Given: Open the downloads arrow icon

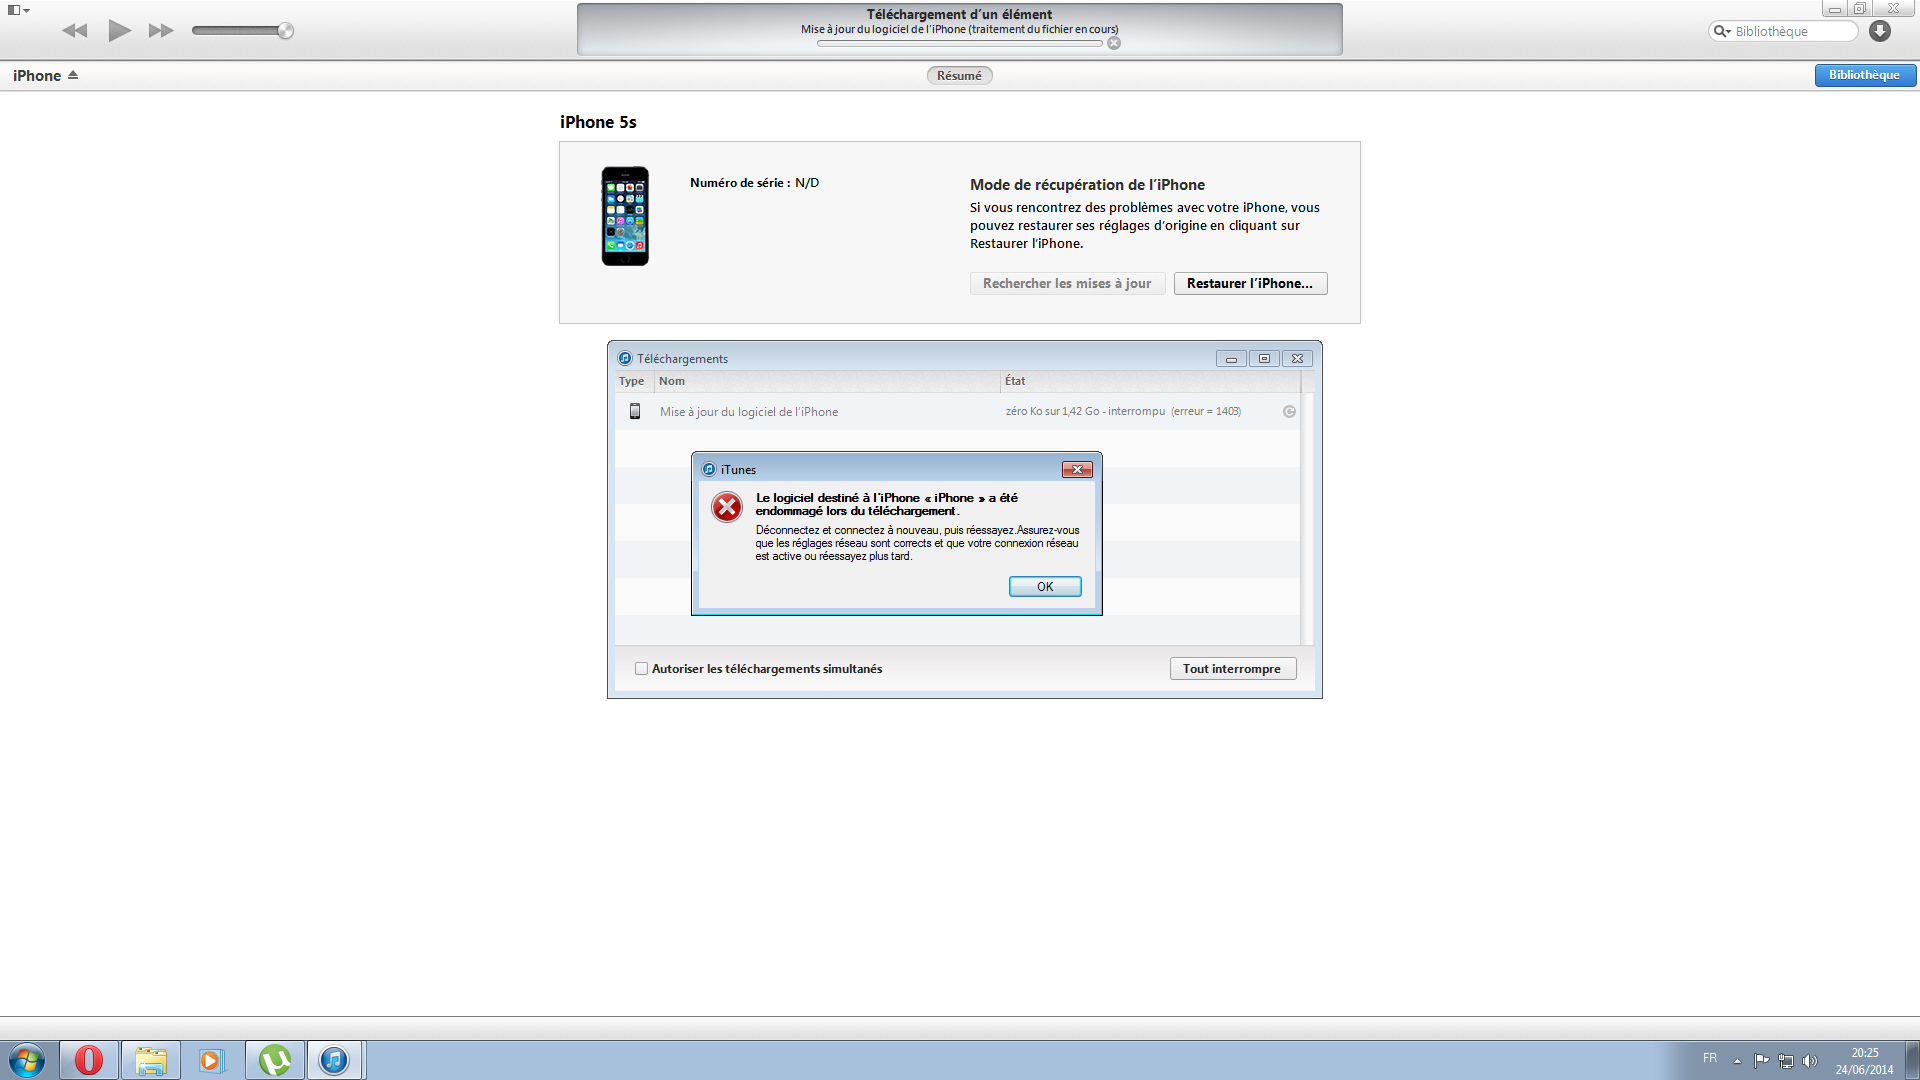Looking at the screenshot, I should click(x=1880, y=31).
